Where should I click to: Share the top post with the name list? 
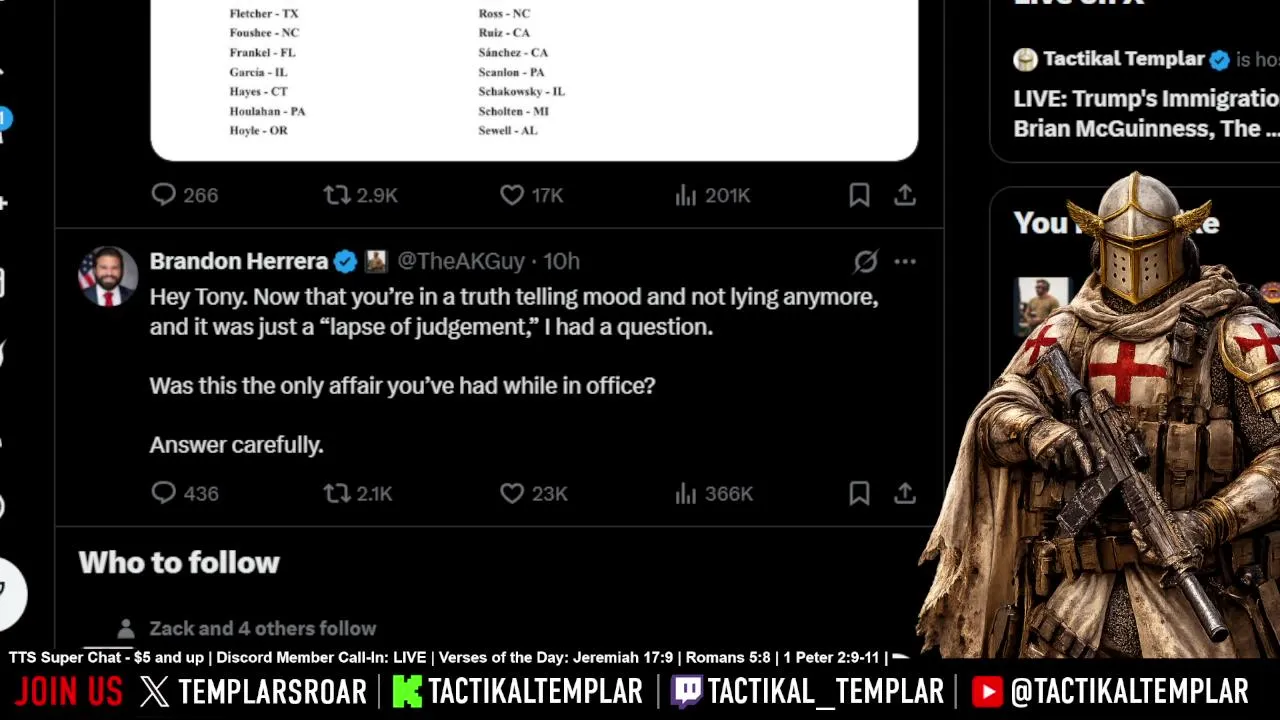tap(905, 195)
